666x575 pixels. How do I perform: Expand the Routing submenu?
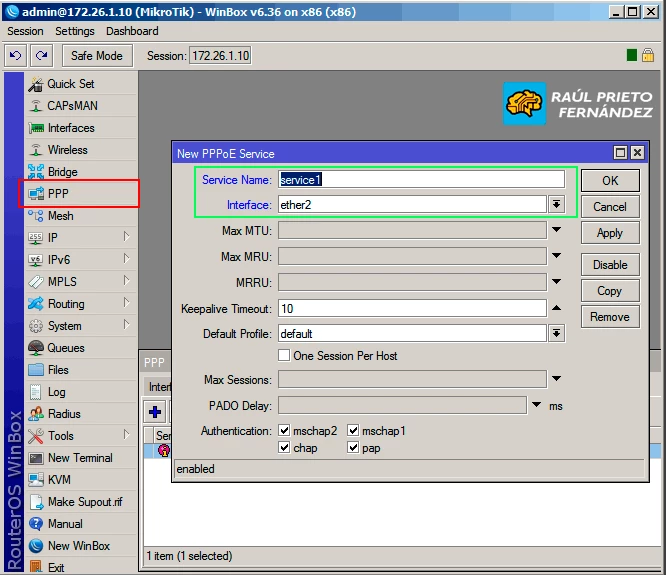(x=126, y=303)
